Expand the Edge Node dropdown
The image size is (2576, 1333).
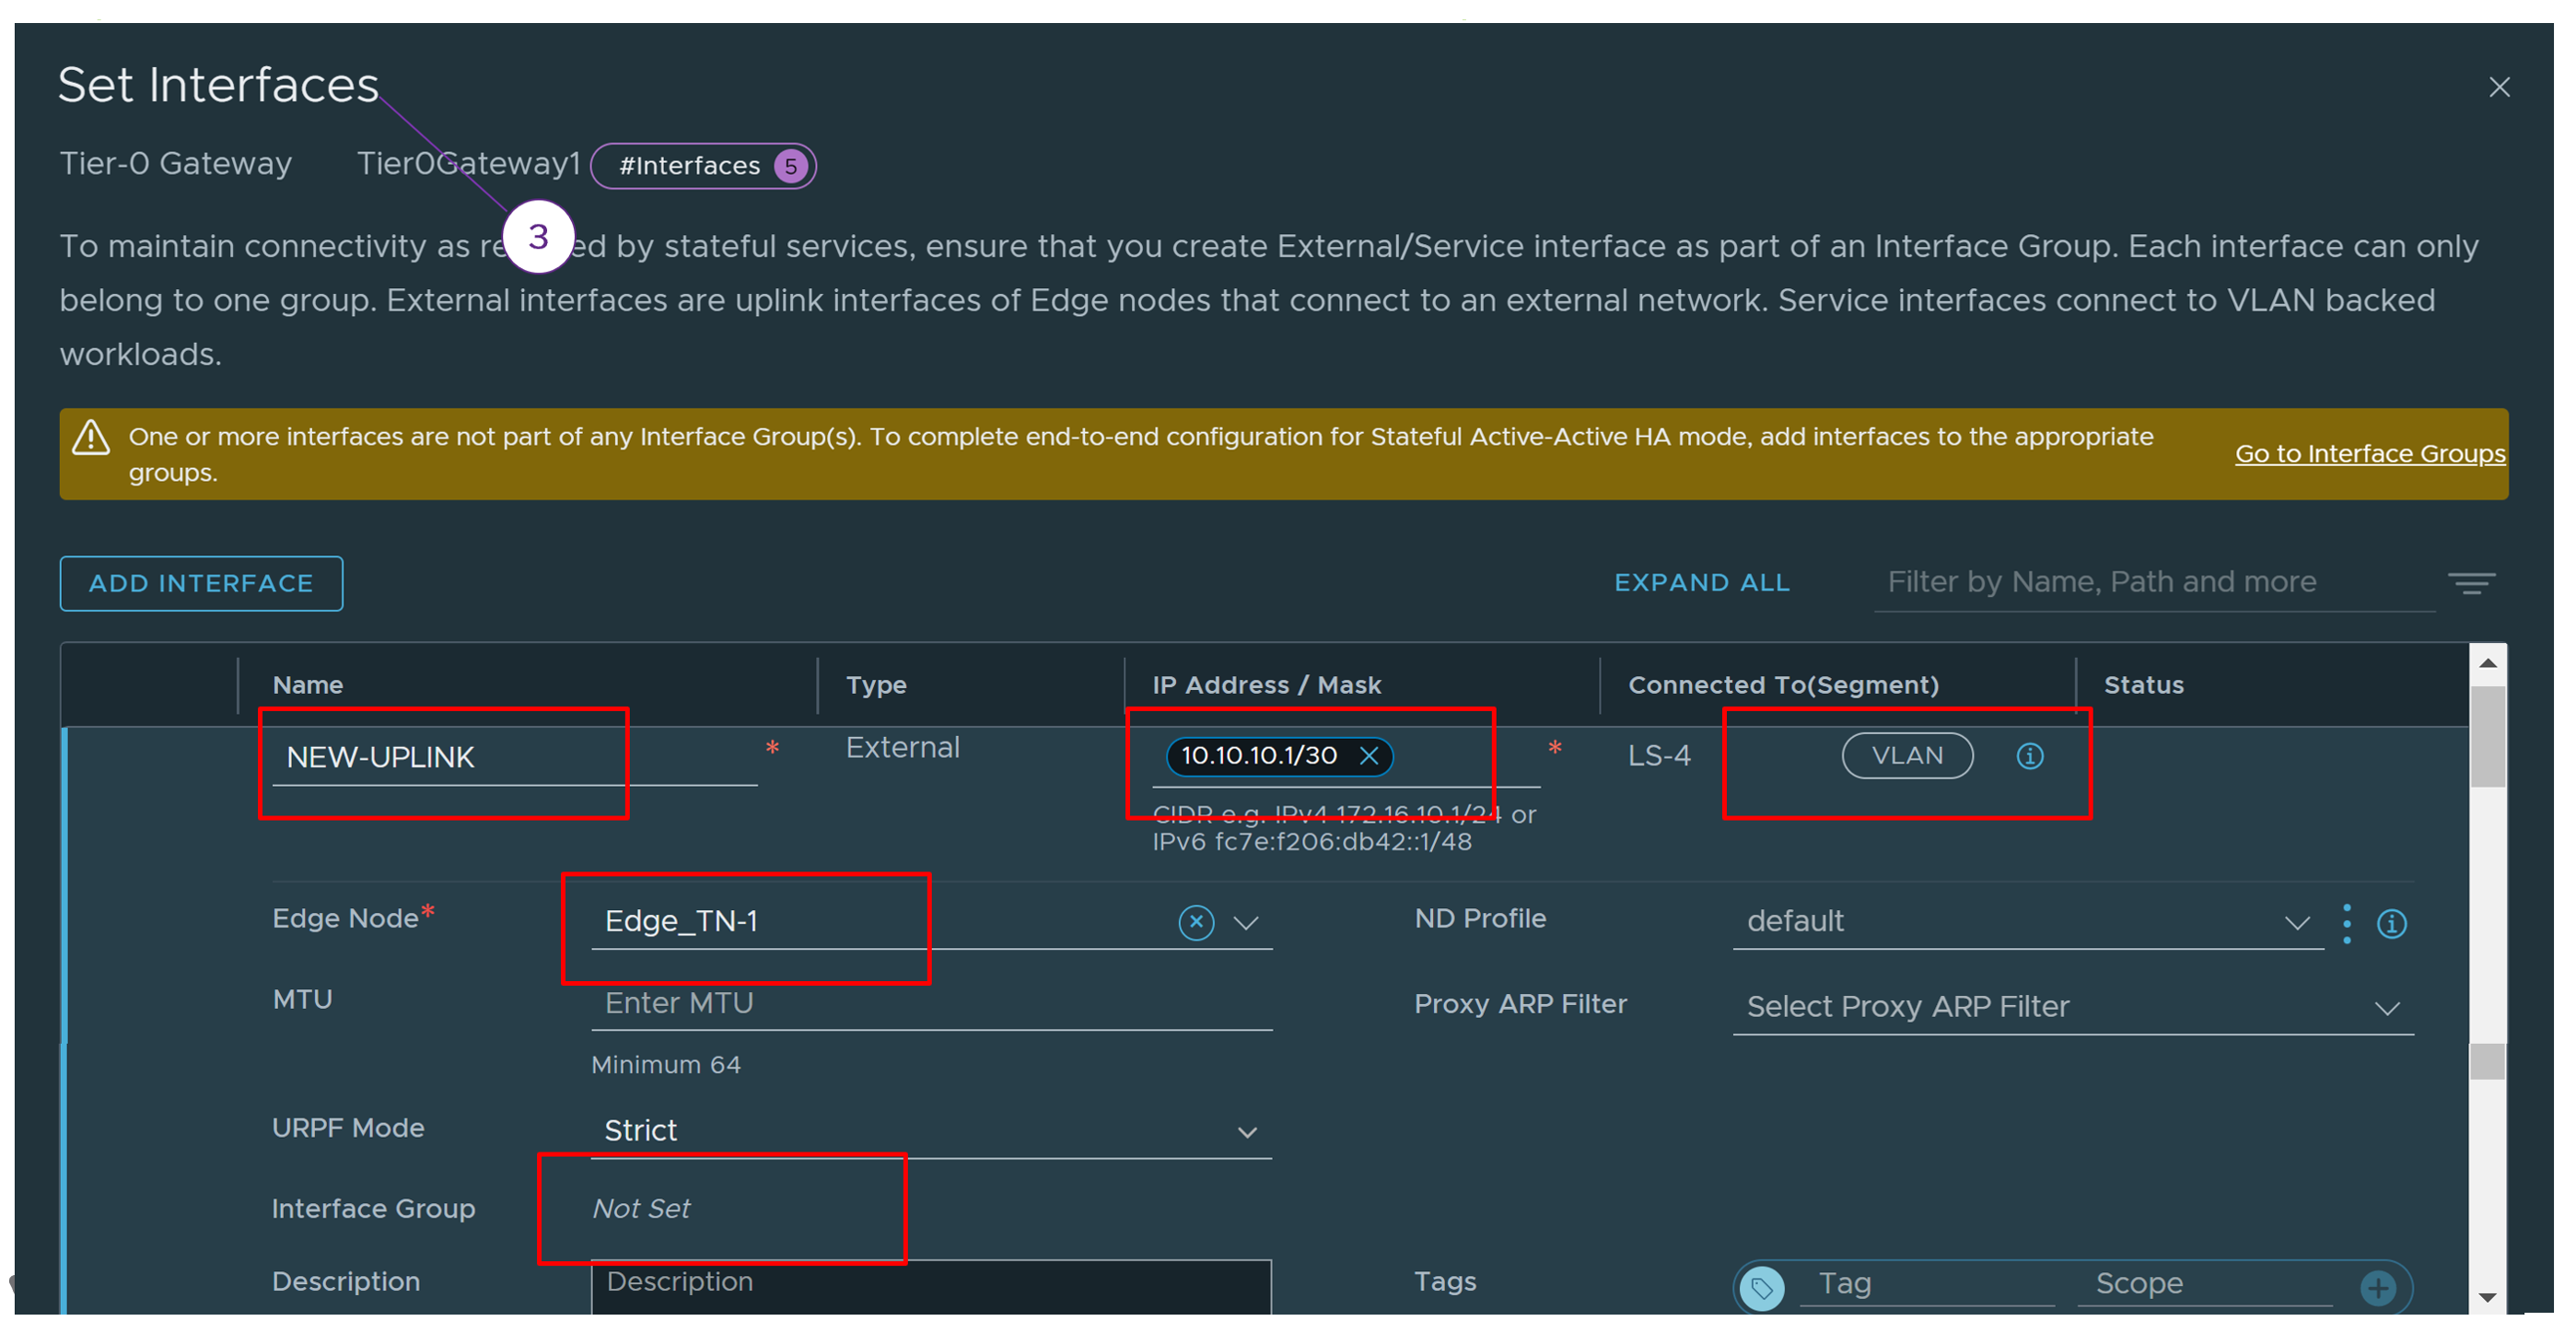[x=1246, y=922]
